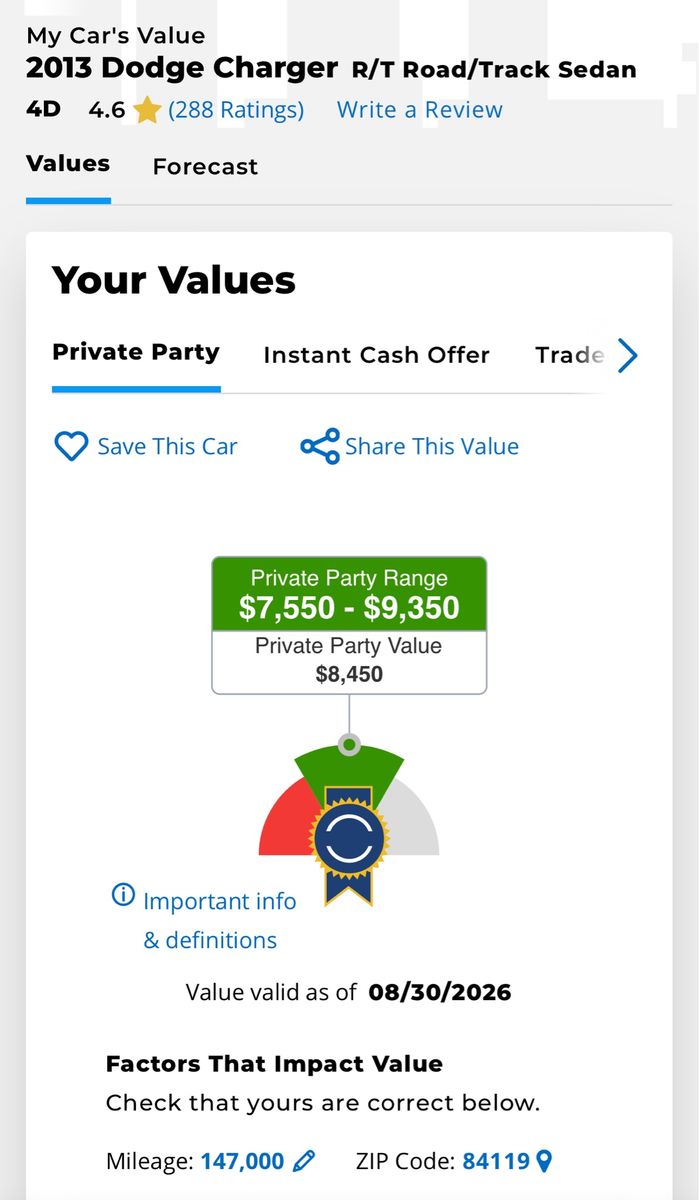Screen dimensions: 699x1200
Task: Tap the KBB ribbon badge on gauge
Action: pos(348,841)
